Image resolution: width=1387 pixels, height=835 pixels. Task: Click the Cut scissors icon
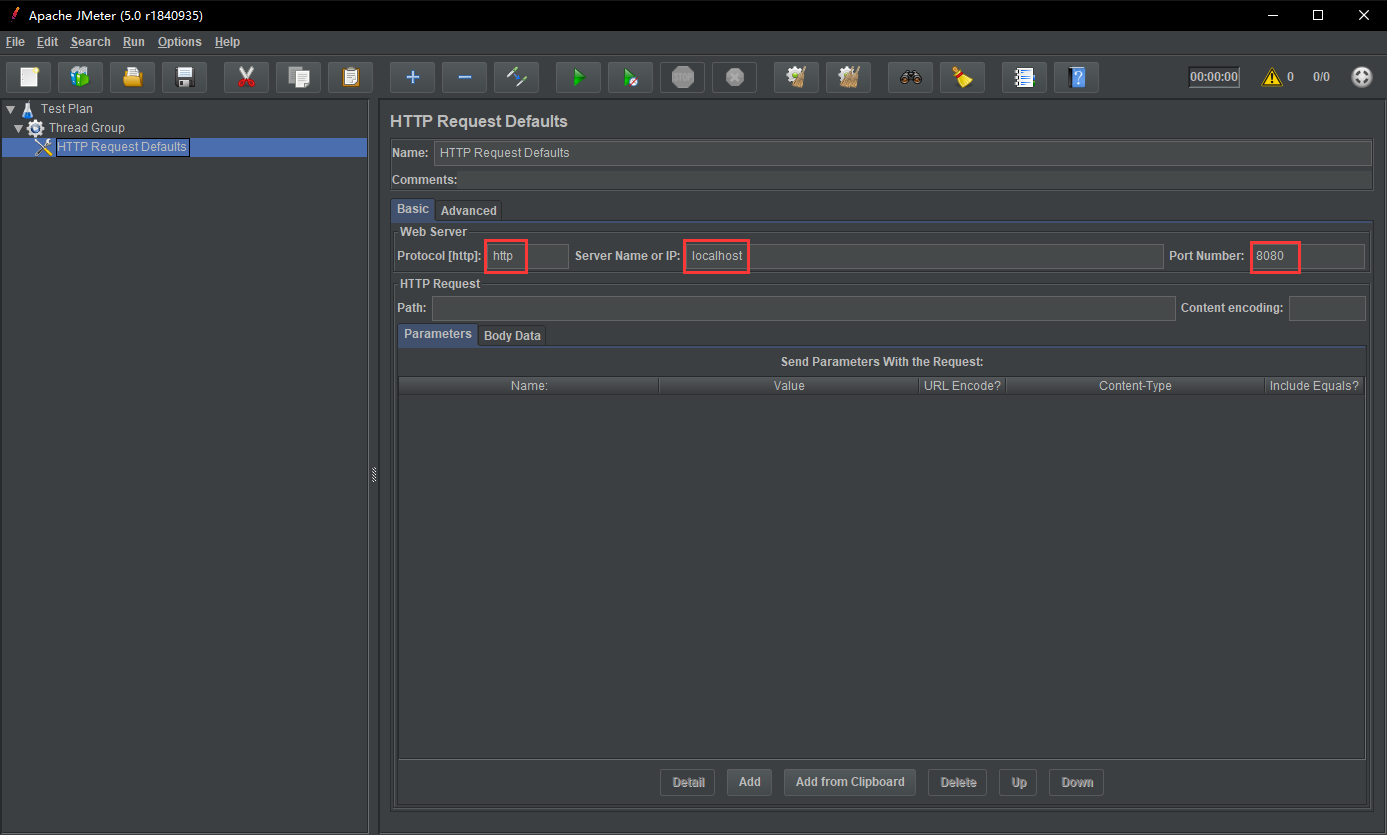(246, 77)
